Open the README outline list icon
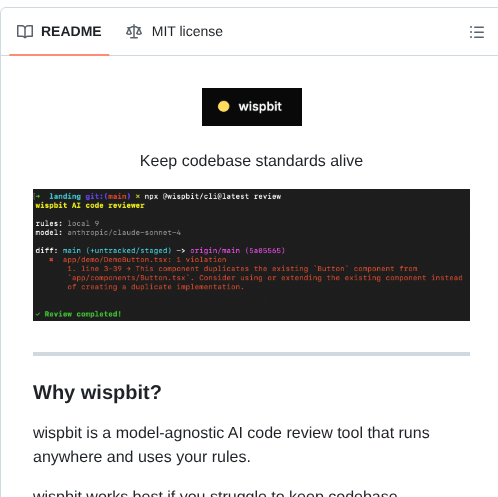 (x=477, y=32)
